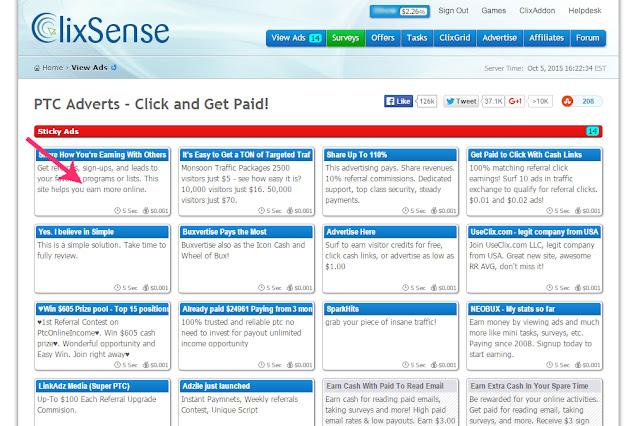Click the Facebook Like button
640x426 pixels.
[x=398, y=101]
